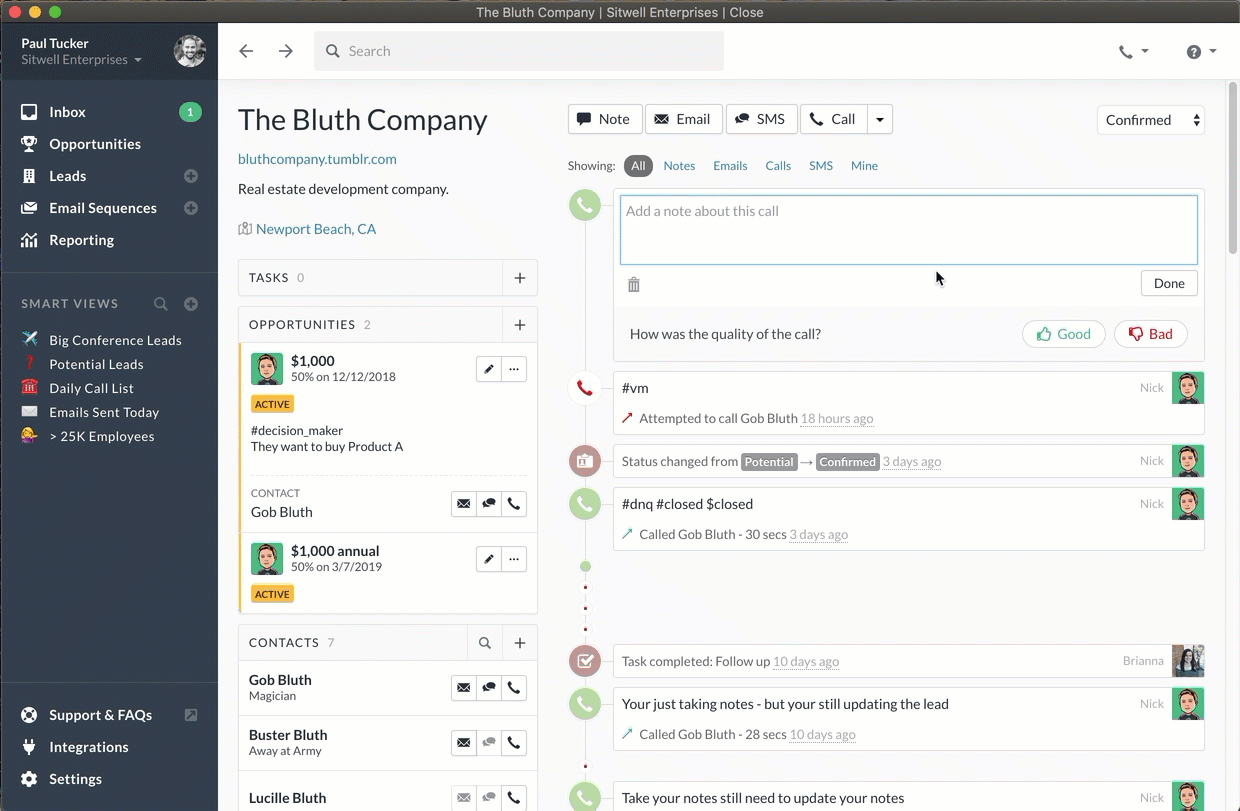
Task: Create new email sequence plus icon
Action: click(x=191, y=208)
